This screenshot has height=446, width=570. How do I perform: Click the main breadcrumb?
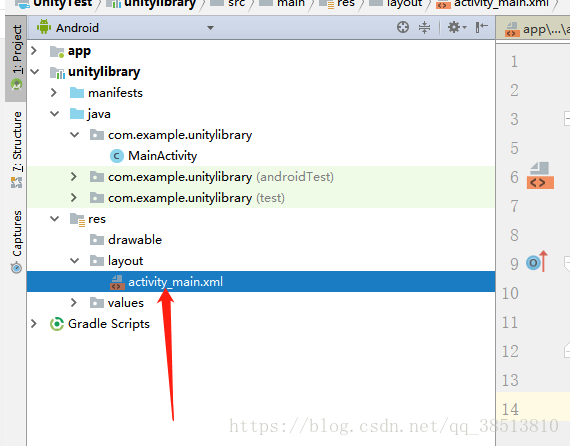click(282, 4)
